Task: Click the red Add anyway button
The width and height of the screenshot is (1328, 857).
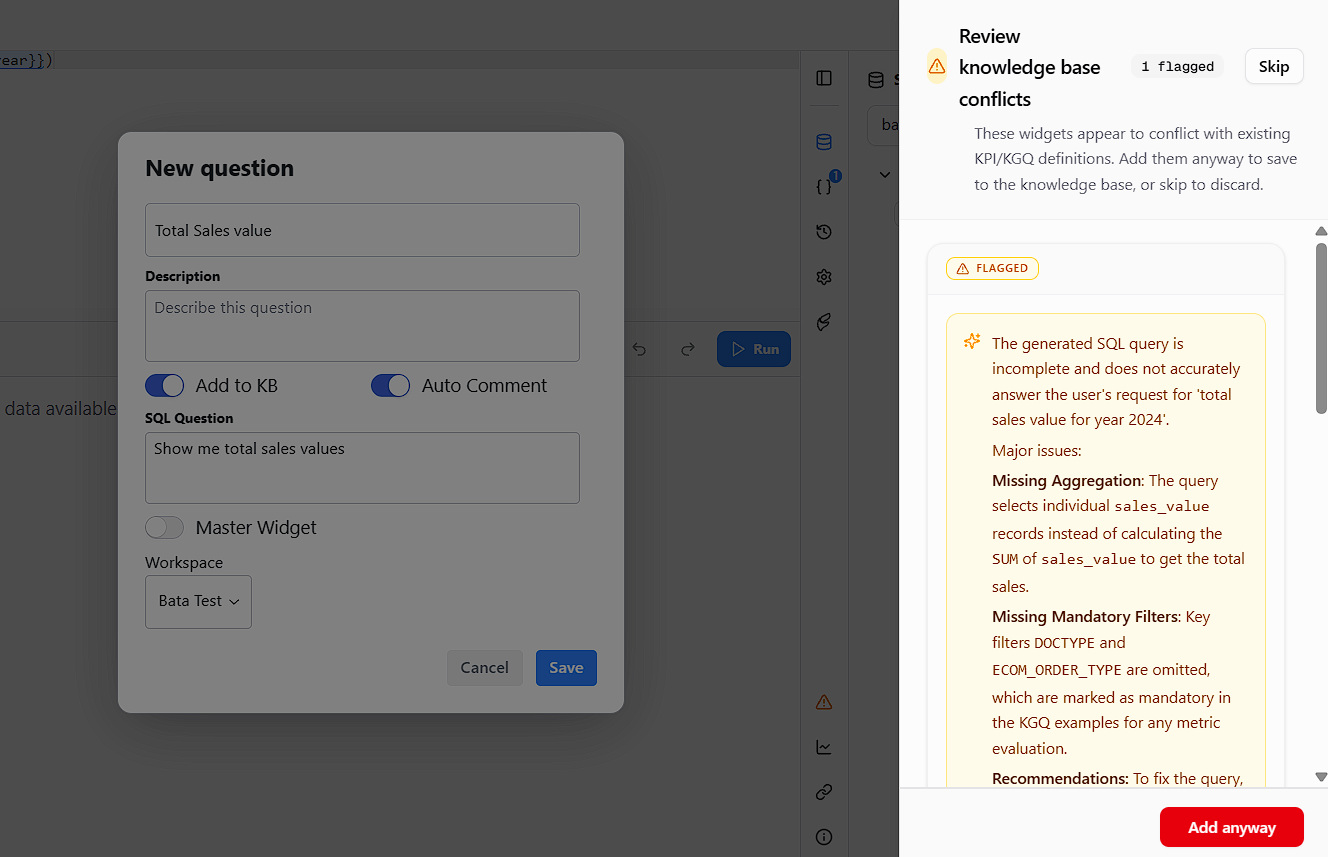Action: tap(1232, 827)
